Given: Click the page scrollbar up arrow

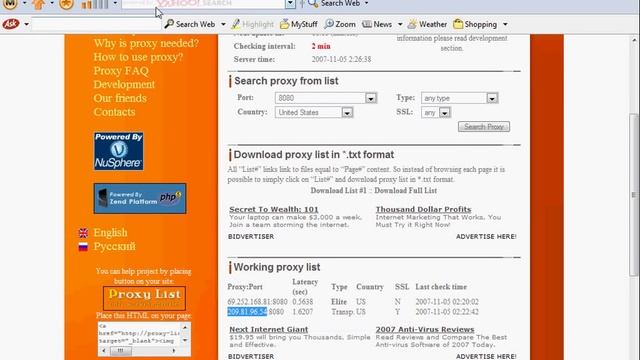Looking at the screenshot, I should (x=634, y=40).
